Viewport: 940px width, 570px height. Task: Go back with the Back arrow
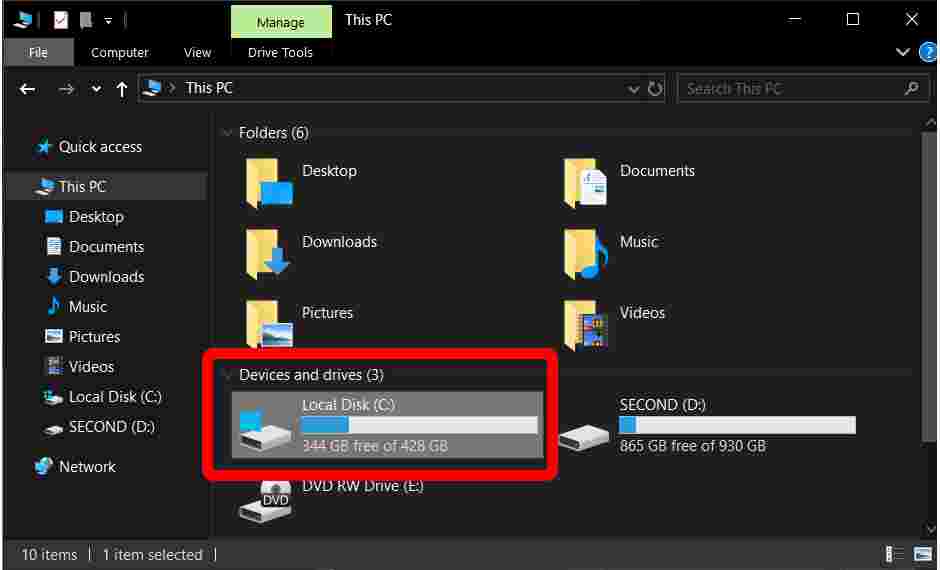click(27, 89)
